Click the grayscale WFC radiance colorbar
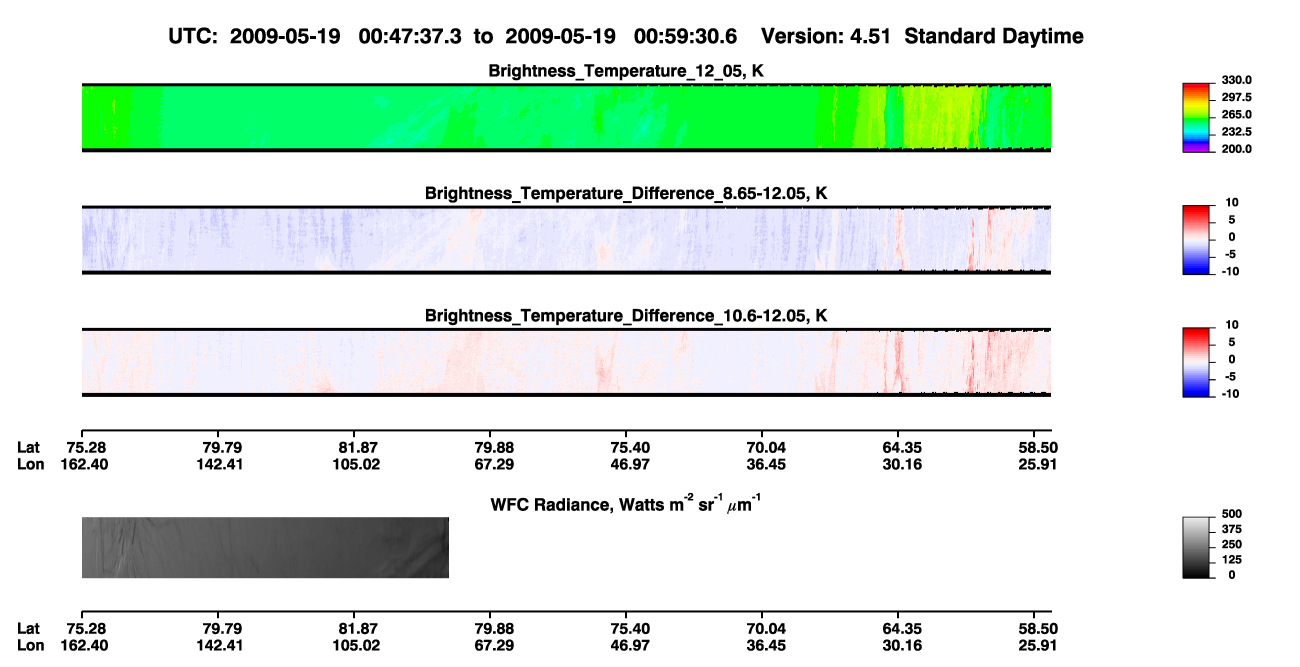The width and height of the screenshot is (1300, 667). coord(1197,547)
